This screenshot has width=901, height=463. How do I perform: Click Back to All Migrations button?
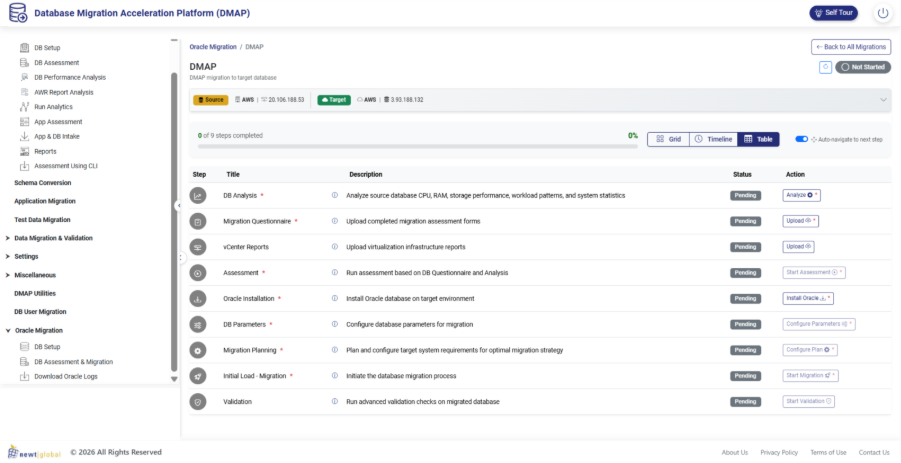tap(850, 47)
